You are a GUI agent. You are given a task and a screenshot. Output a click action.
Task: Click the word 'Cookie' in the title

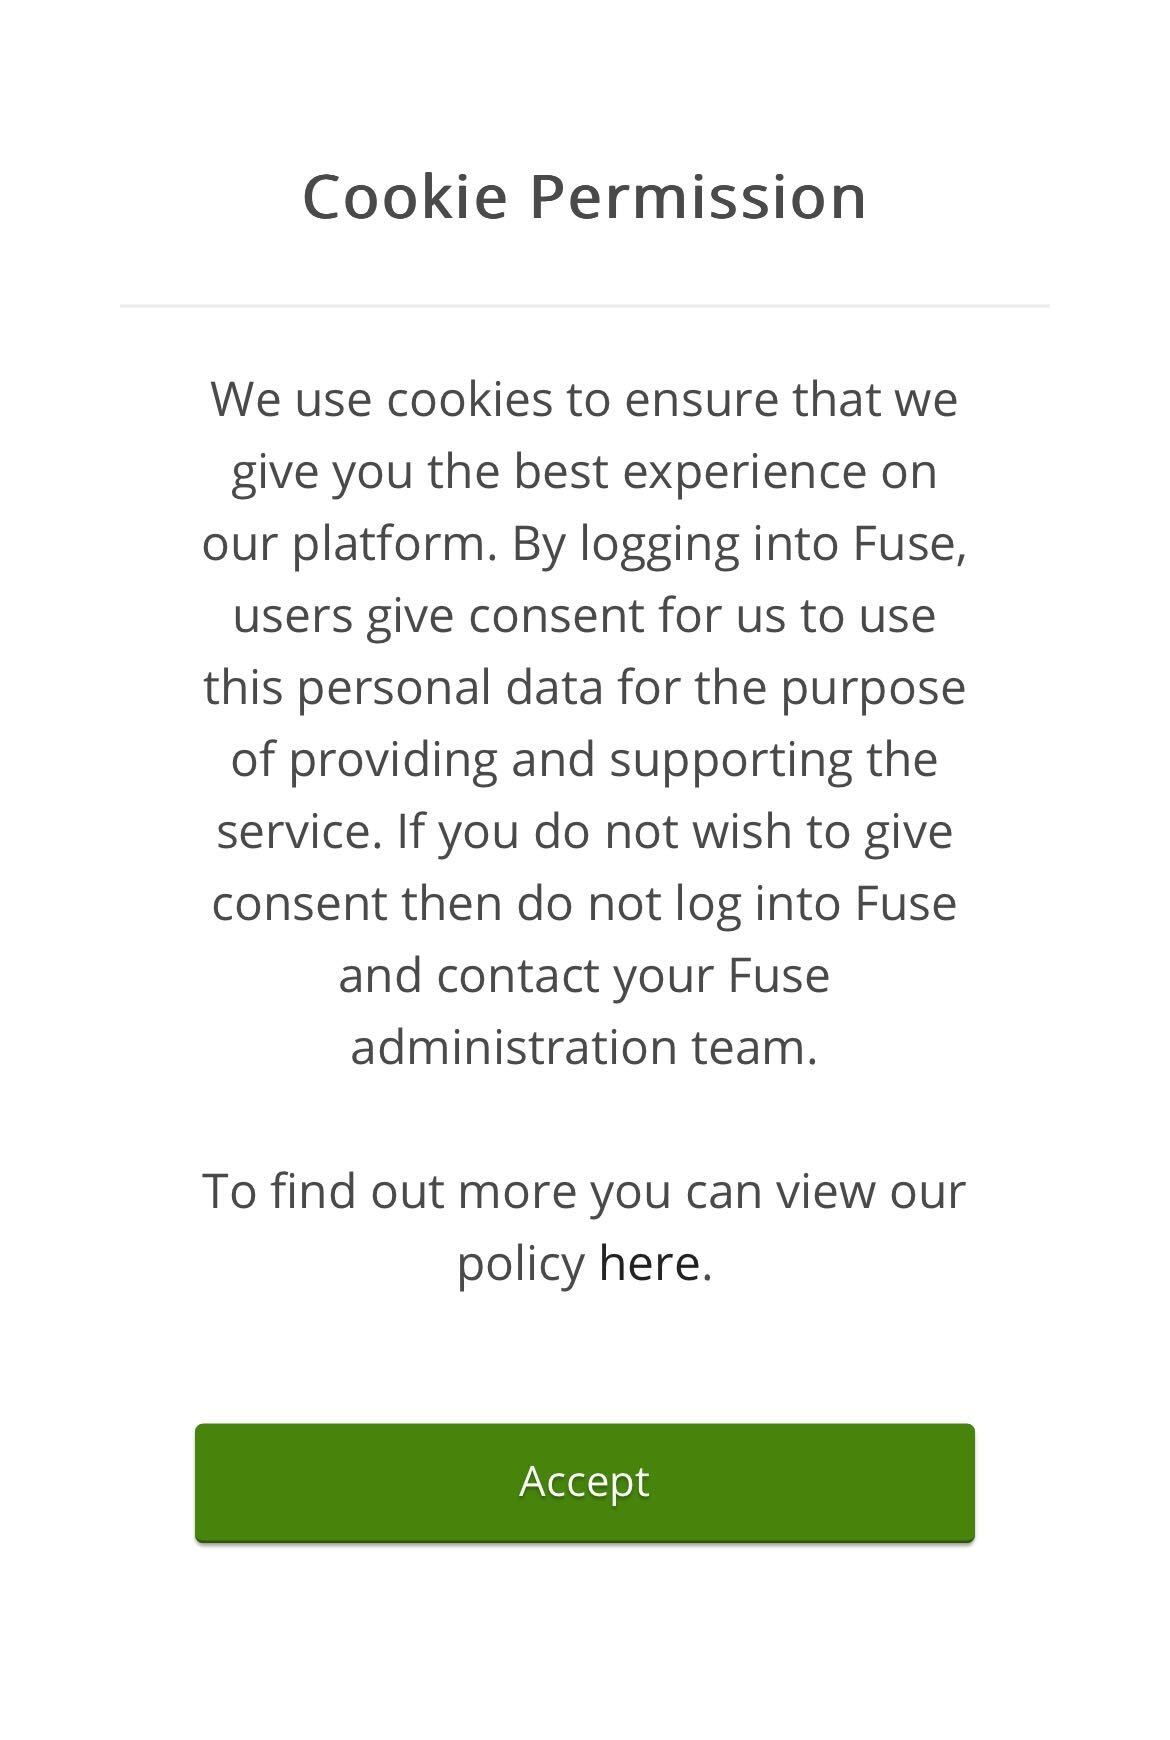coord(405,197)
